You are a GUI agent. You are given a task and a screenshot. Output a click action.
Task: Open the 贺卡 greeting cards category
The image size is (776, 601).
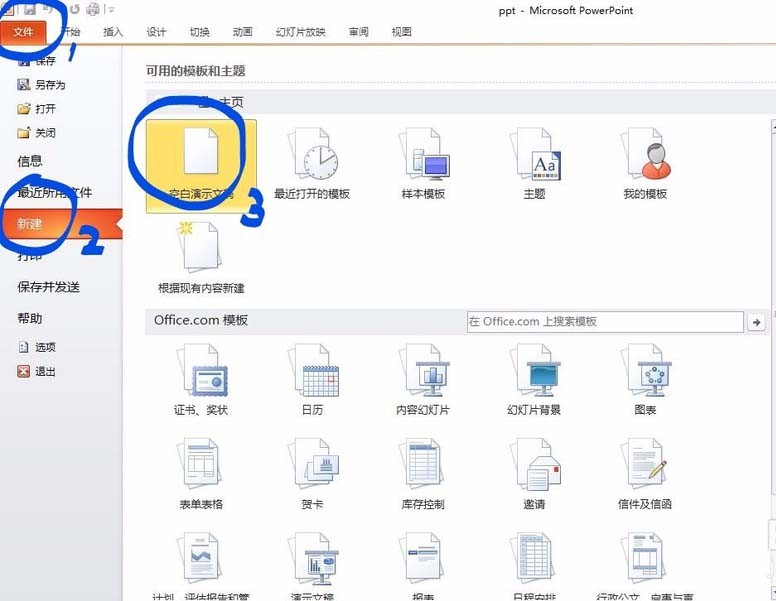tap(312, 474)
